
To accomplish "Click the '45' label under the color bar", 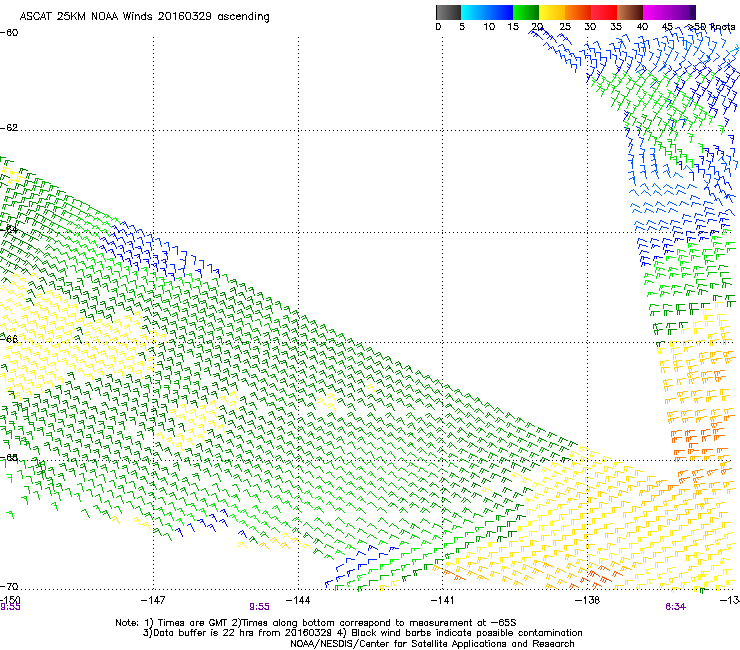I will tap(667, 27).
